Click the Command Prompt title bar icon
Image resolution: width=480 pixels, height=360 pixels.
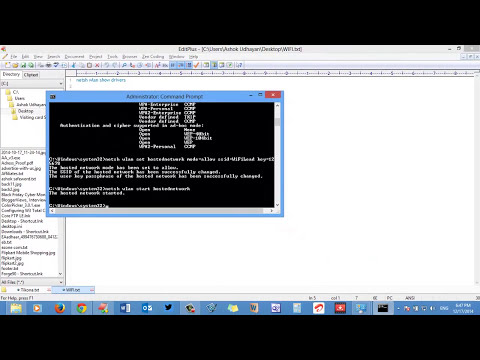(53, 97)
